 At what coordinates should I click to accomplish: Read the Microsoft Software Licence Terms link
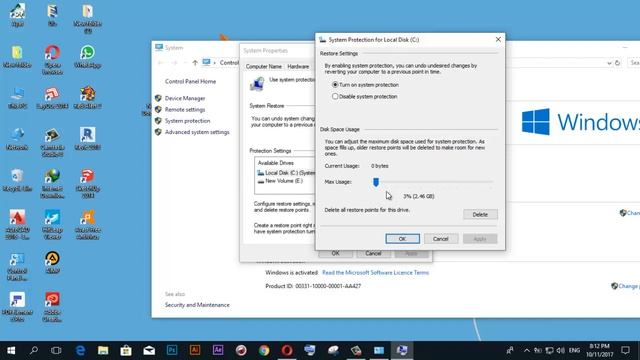pyautogui.click(x=376, y=273)
